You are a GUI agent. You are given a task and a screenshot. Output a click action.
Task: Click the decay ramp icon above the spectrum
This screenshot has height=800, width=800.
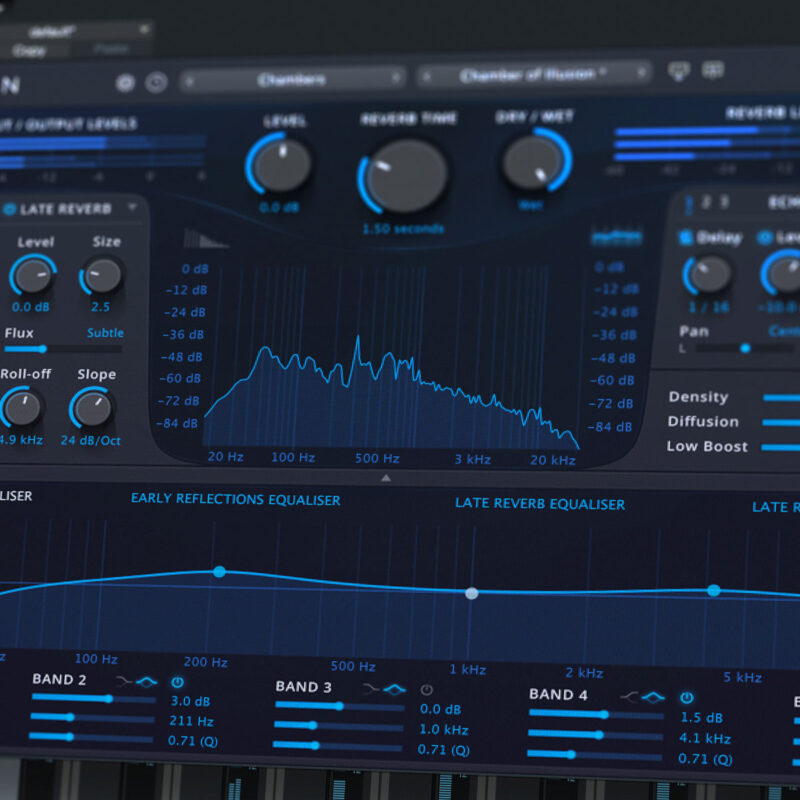point(205,238)
